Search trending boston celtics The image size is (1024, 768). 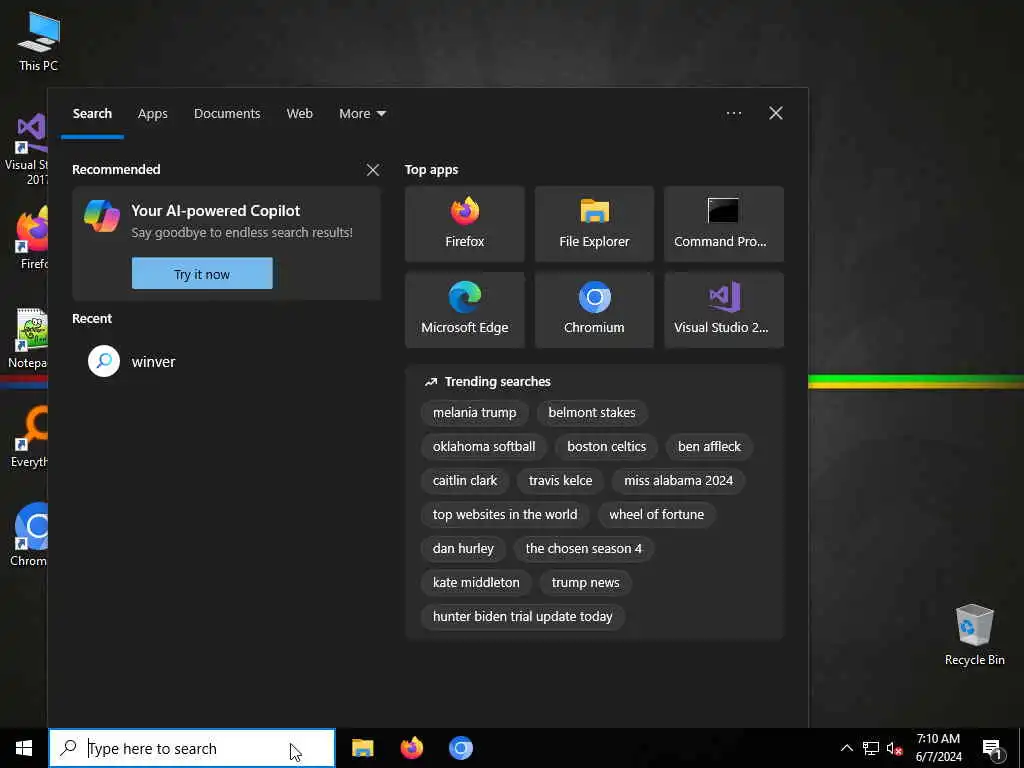coord(607,447)
